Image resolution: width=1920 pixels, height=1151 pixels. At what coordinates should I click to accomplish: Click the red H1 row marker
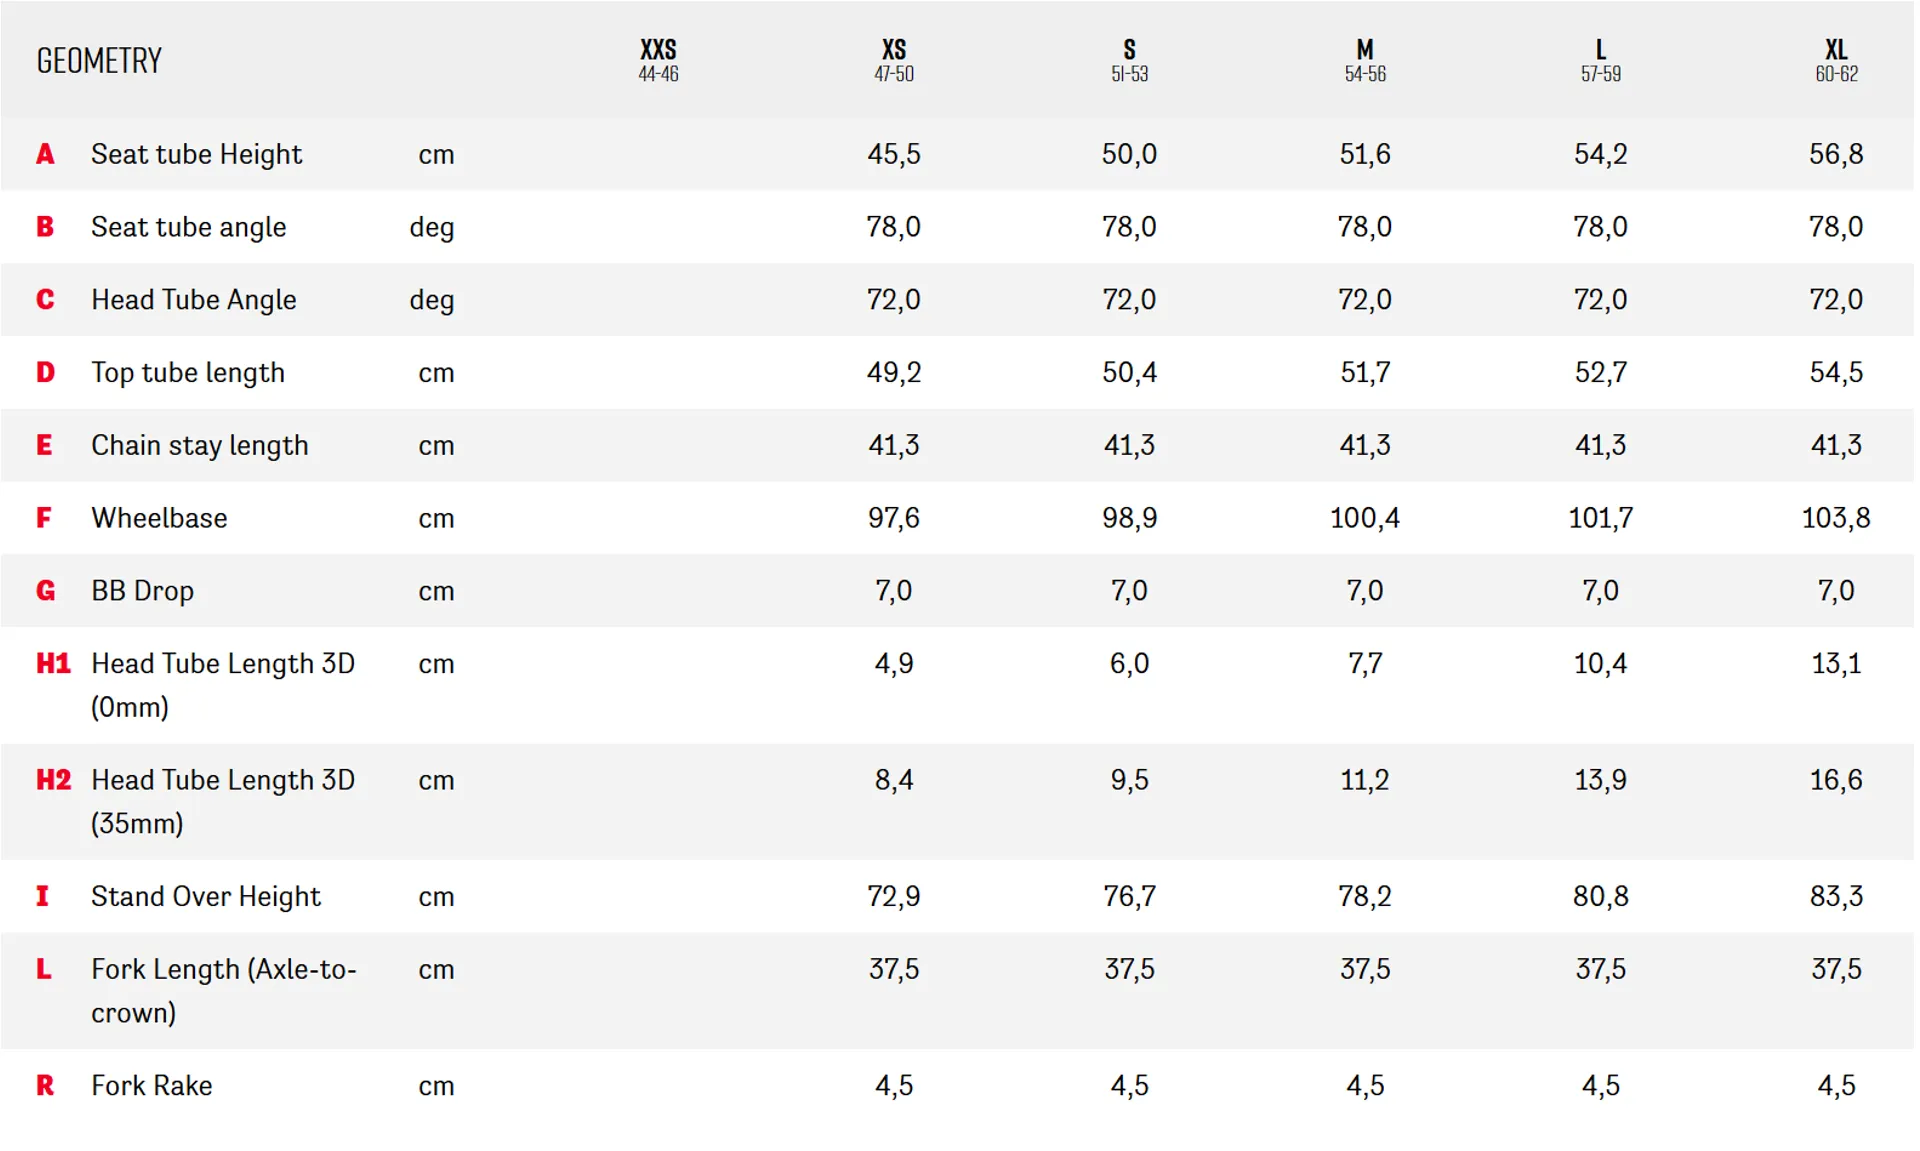[53, 664]
